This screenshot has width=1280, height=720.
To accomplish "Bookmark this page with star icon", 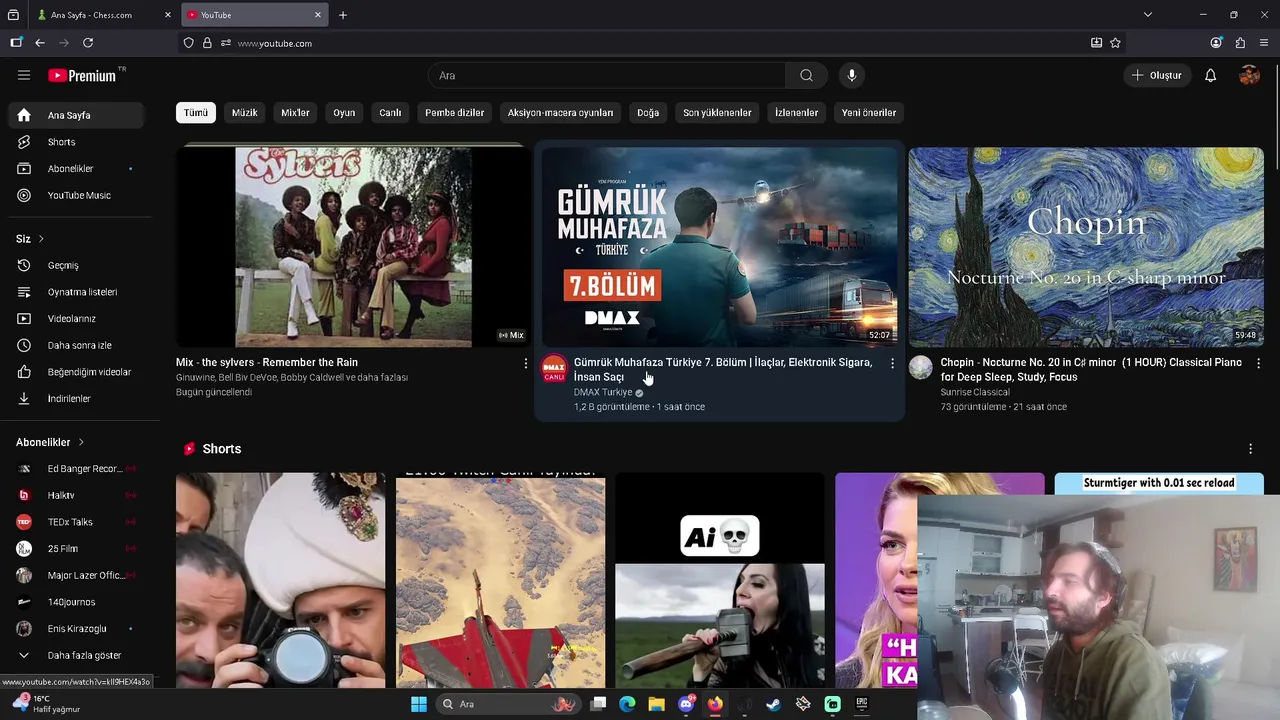I will point(1115,43).
